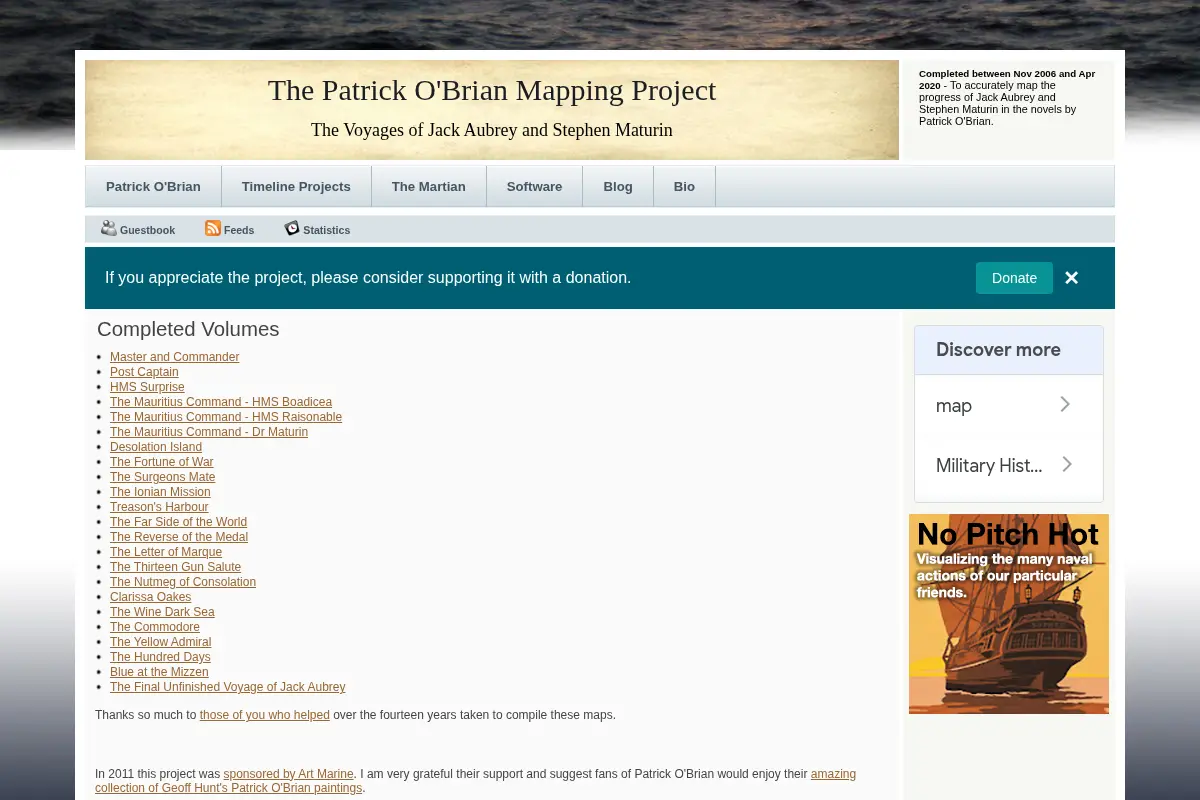The image size is (1200, 800).
Task: Open The Surgeons Mate link
Action: point(162,477)
